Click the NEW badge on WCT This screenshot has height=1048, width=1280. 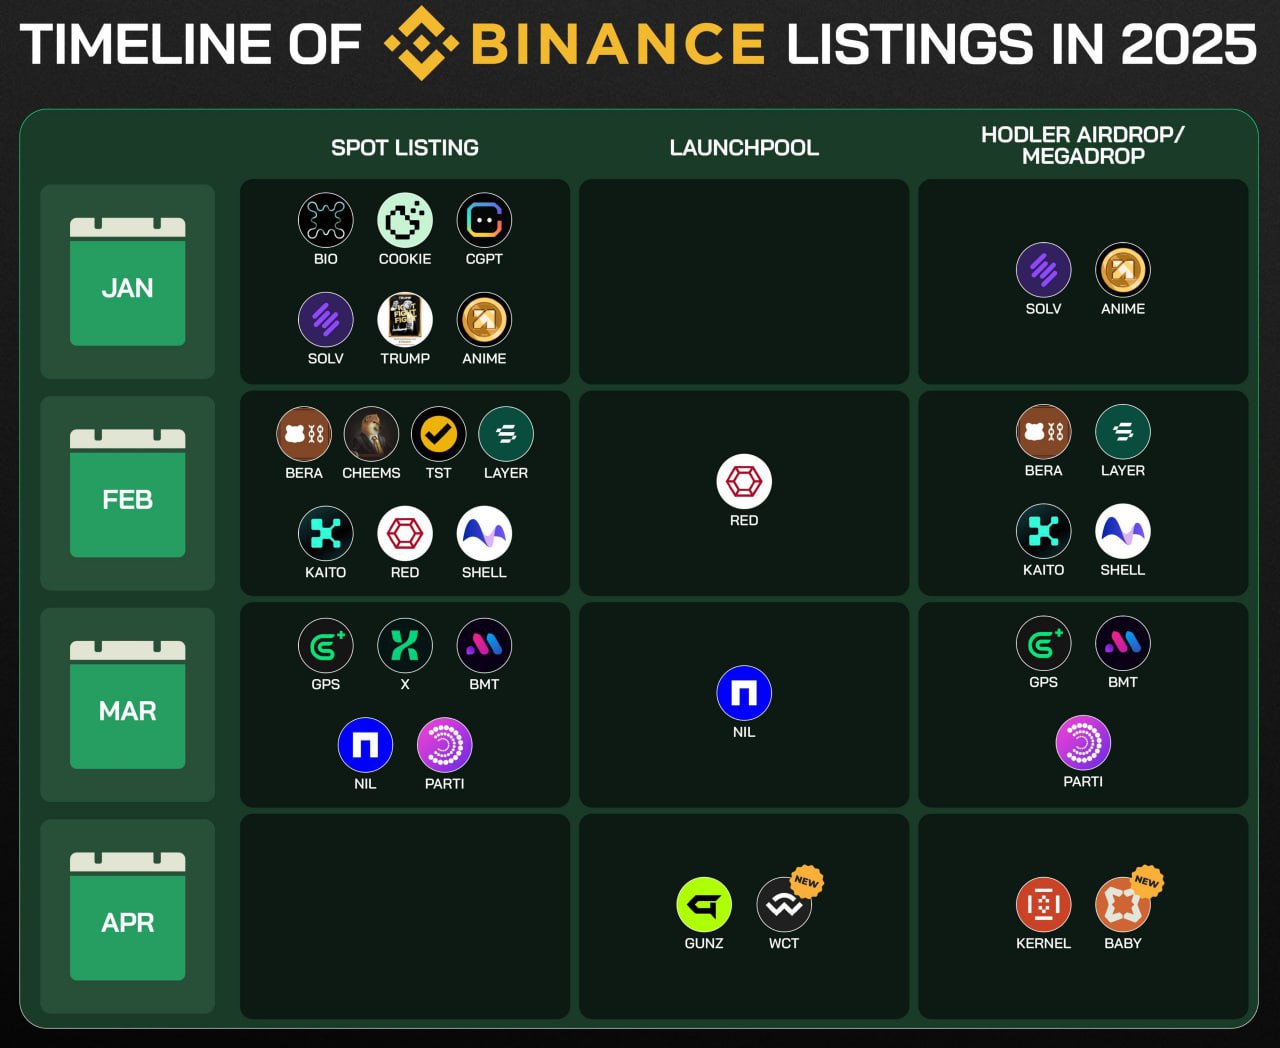(807, 881)
